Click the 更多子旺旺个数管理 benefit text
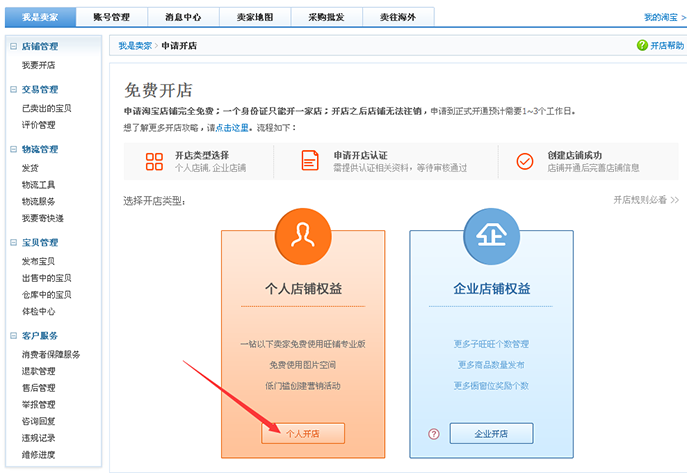Image resolution: width=687 pixels, height=473 pixels. pos(491,344)
